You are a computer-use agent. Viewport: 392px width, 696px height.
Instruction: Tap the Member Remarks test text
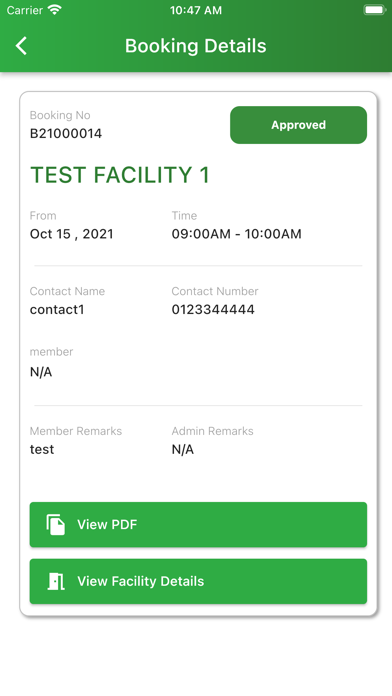pyautogui.click(x=42, y=450)
